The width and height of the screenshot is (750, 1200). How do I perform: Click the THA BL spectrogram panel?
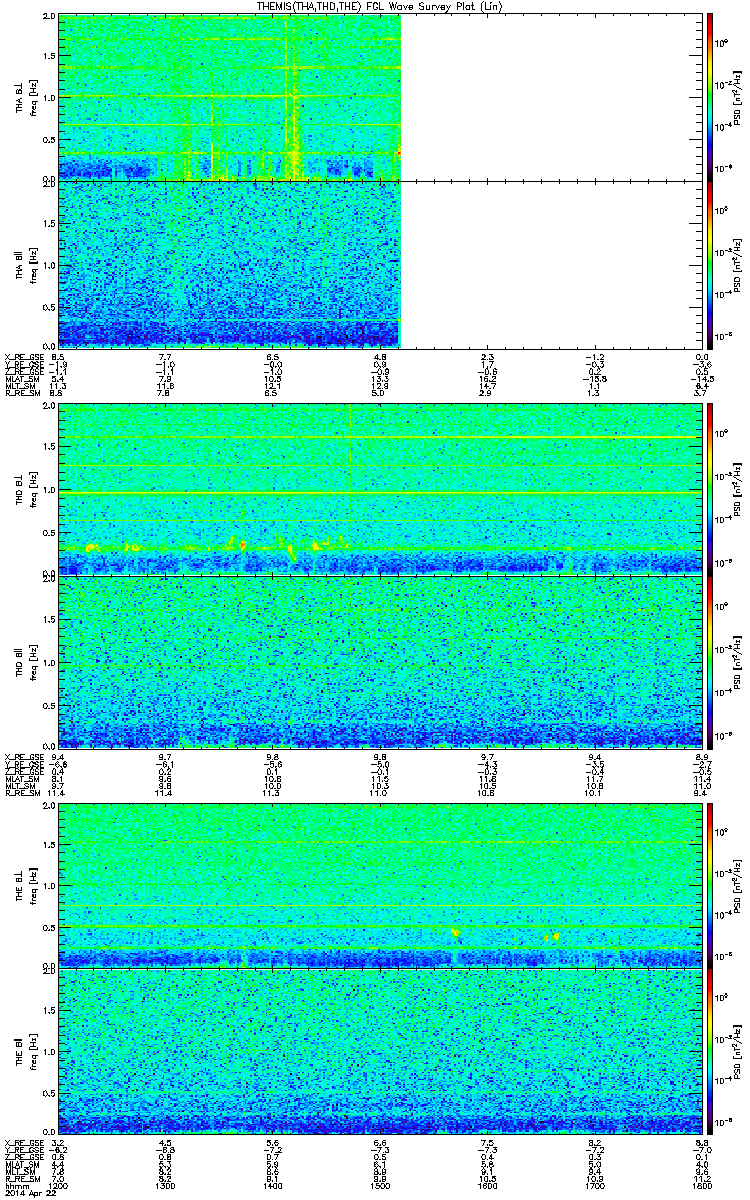pos(380,97)
